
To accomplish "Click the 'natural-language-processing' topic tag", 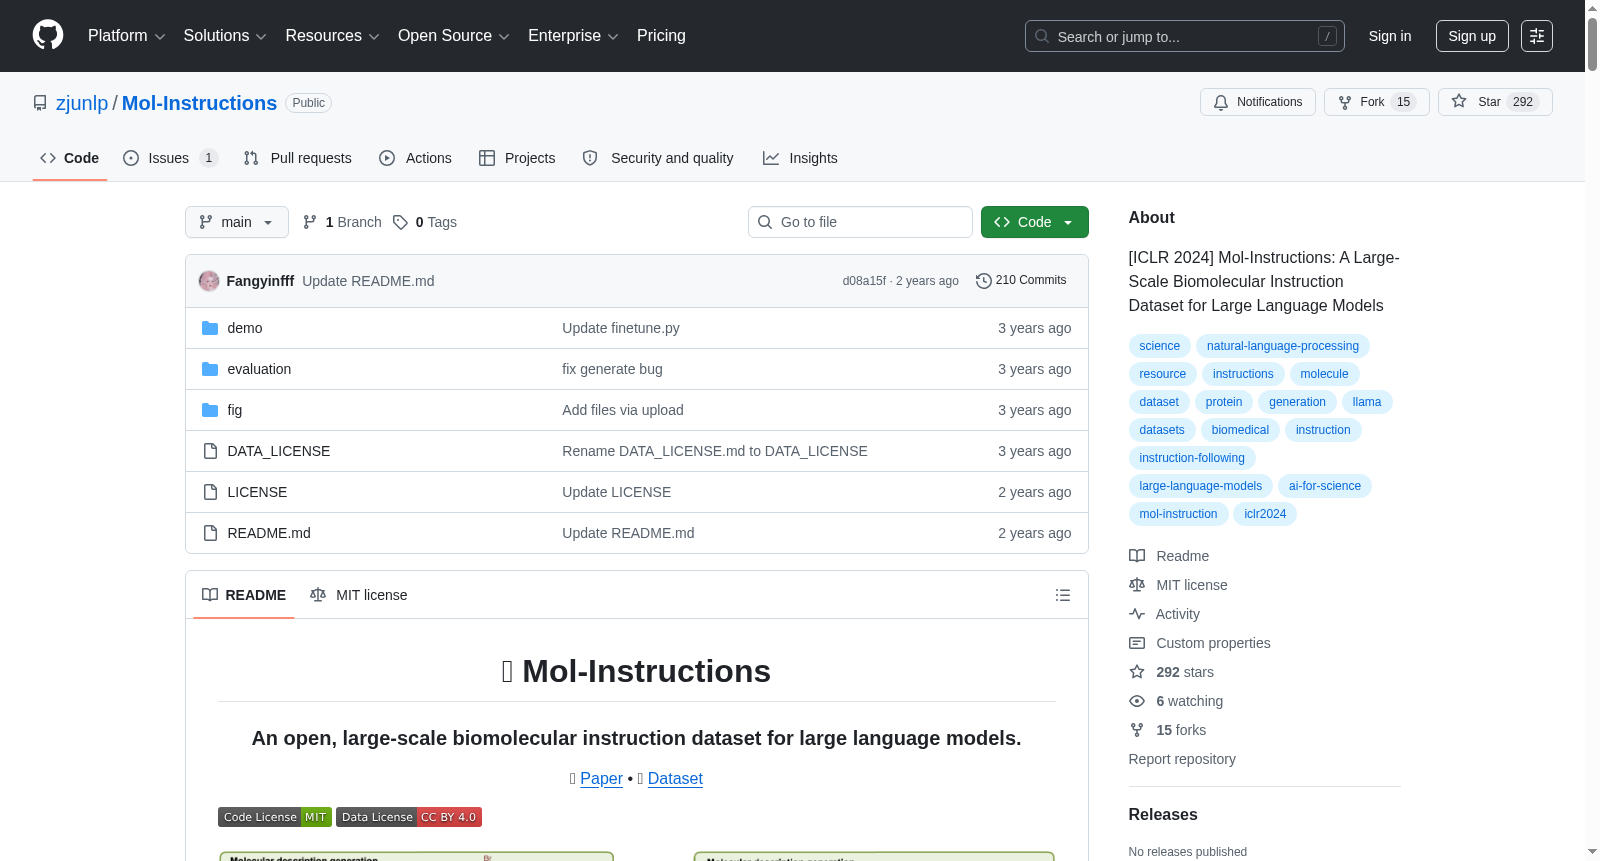I will point(1283,346).
